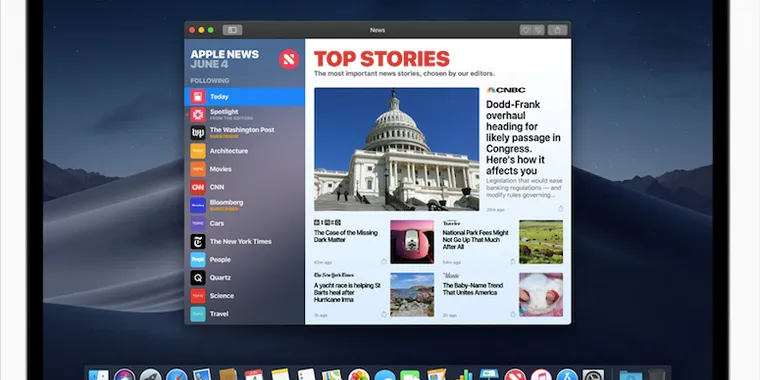Open "The Case of the Missing Dark Matter"
The height and width of the screenshot is (380, 760).
click(346, 236)
